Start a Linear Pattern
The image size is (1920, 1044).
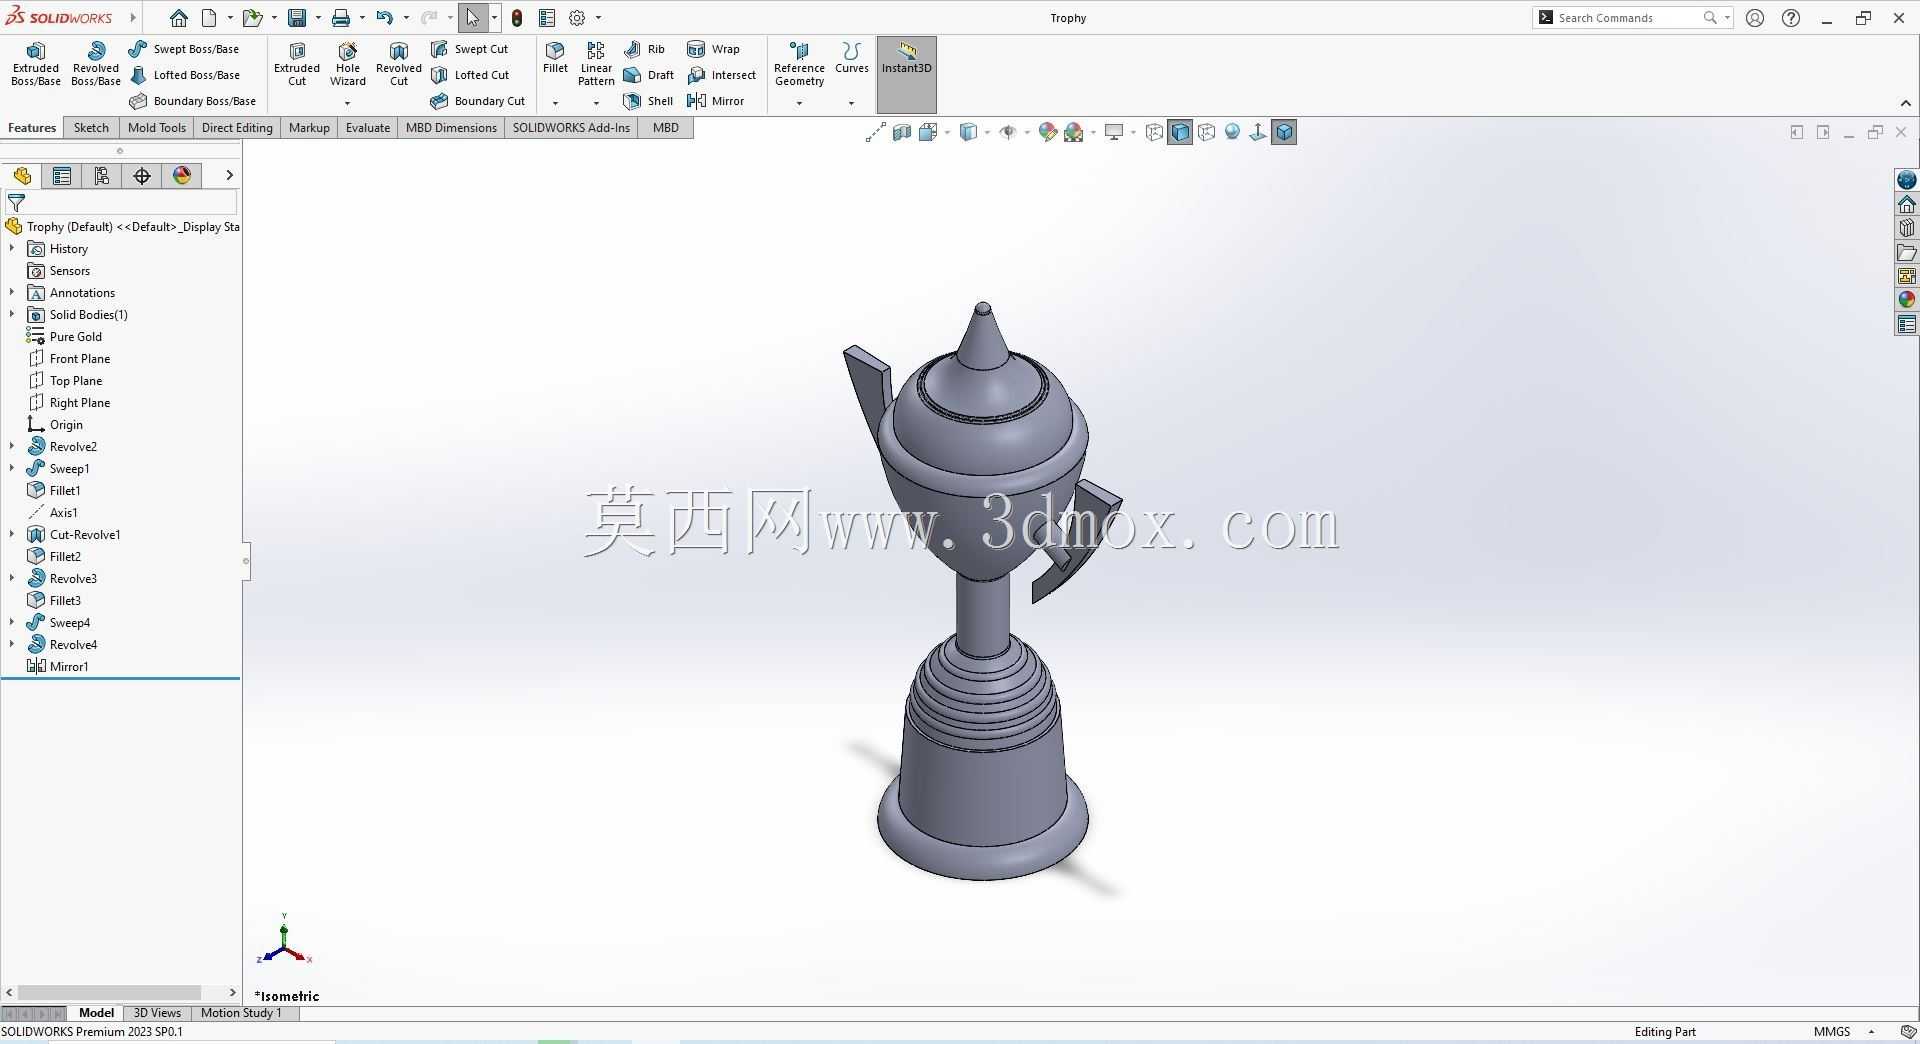[596, 64]
